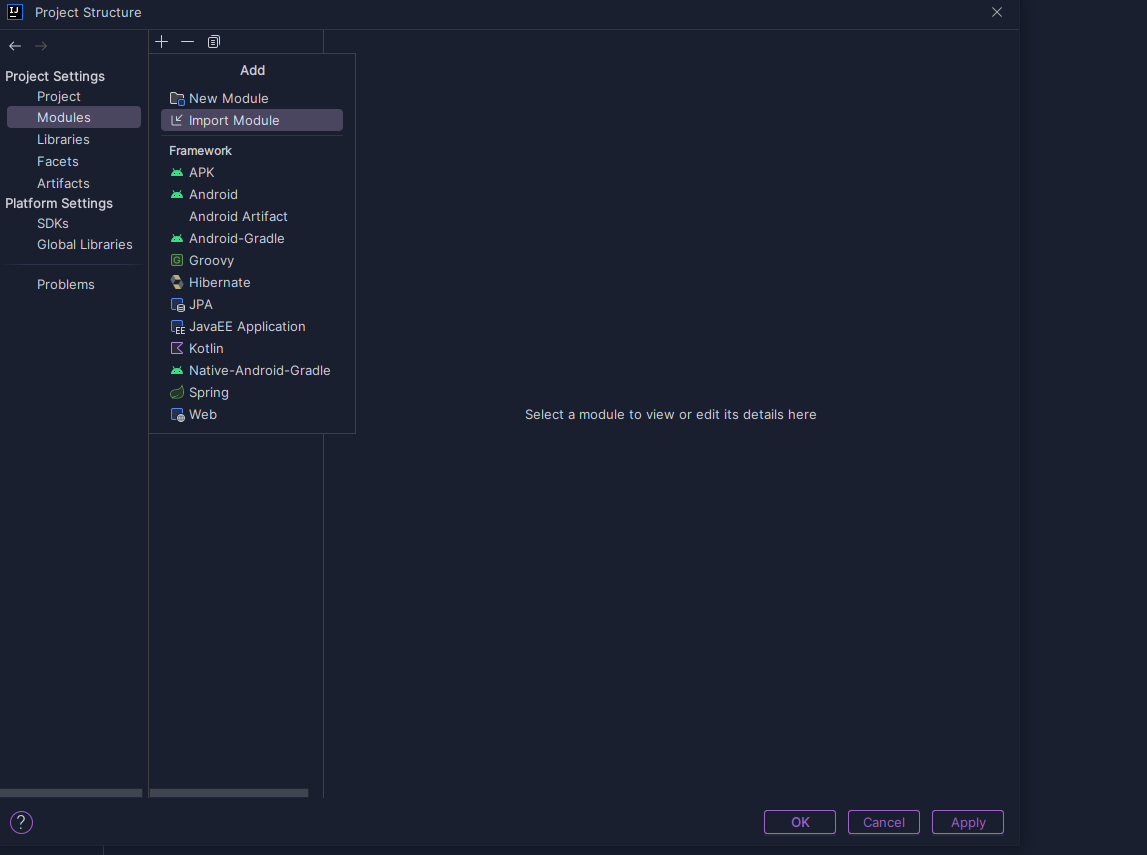Go forward with the right arrow icon
The height and width of the screenshot is (855, 1147).
[x=41, y=46]
